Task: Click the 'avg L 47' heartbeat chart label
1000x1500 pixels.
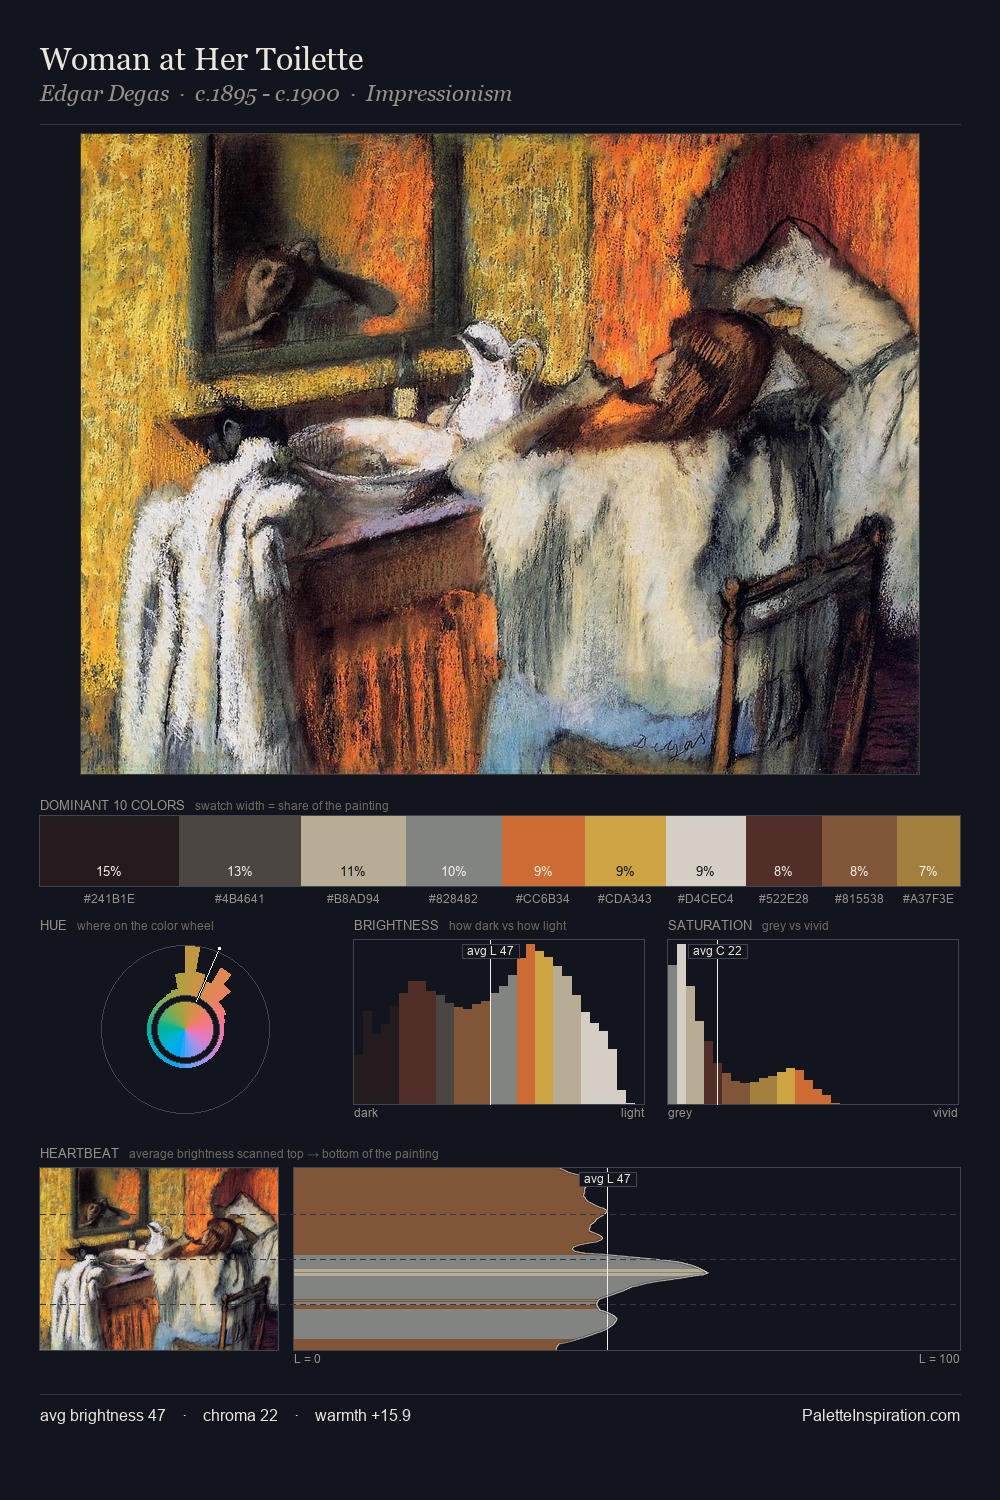Action: pos(608,1179)
